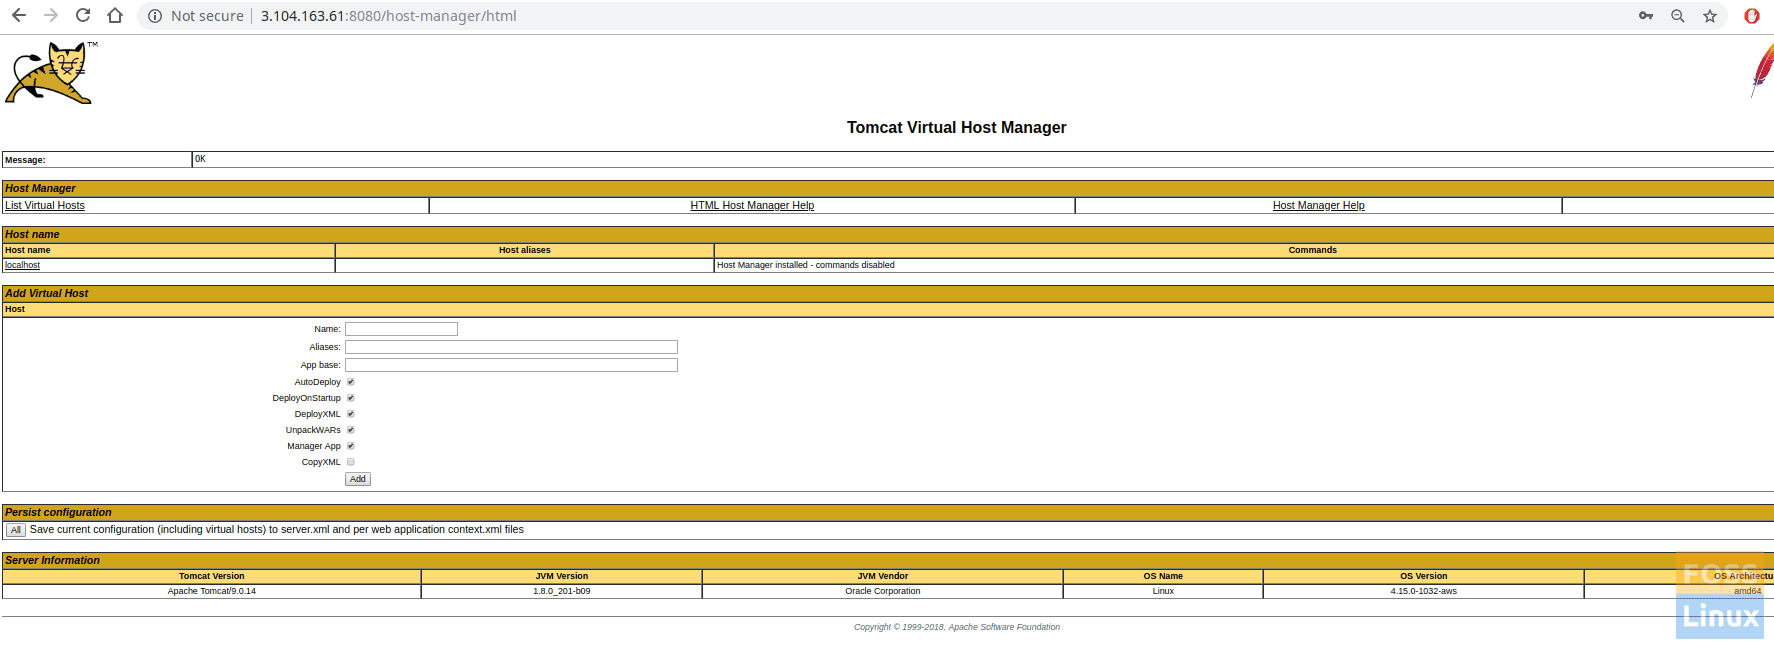This screenshot has width=1774, height=649.
Task: Go forward in browser history
Action: click(51, 16)
